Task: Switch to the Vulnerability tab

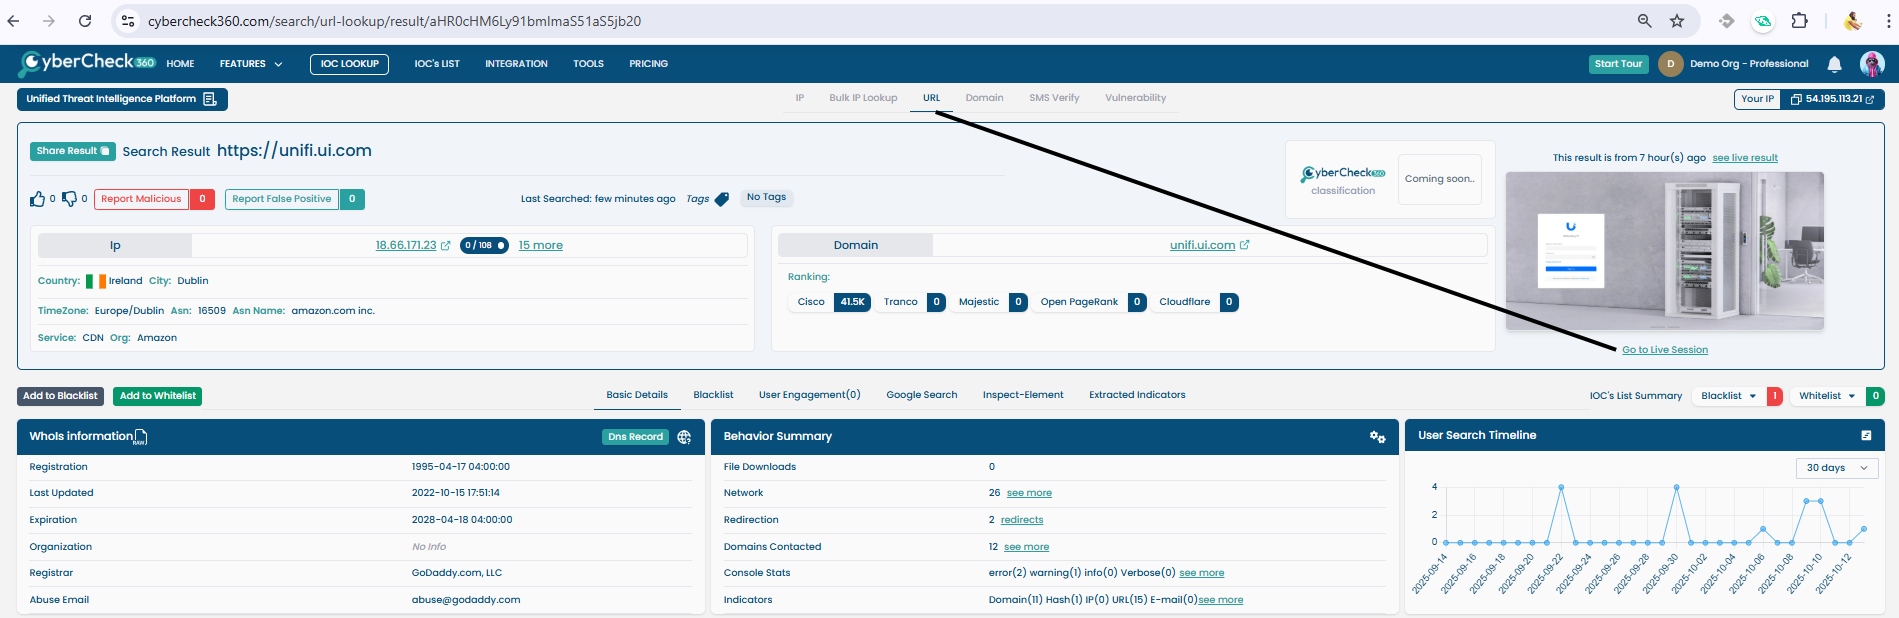Action: click(x=1135, y=98)
